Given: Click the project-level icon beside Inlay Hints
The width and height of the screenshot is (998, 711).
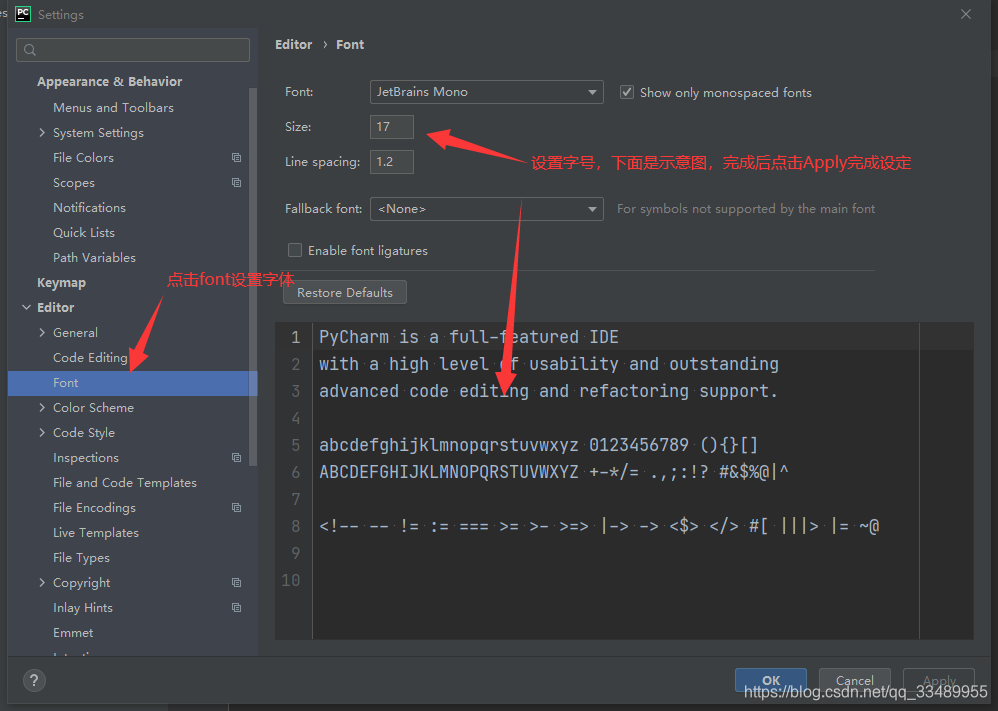Looking at the screenshot, I should tap(236, 607).
